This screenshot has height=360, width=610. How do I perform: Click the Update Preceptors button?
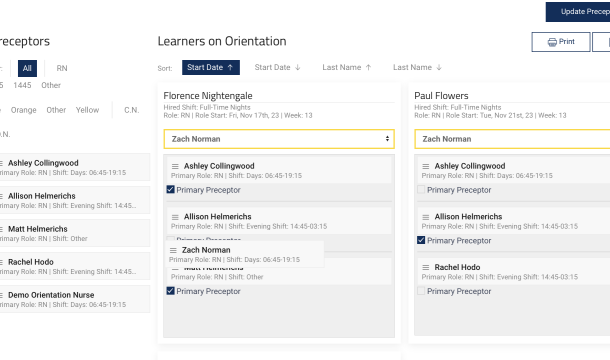[578, 12]
